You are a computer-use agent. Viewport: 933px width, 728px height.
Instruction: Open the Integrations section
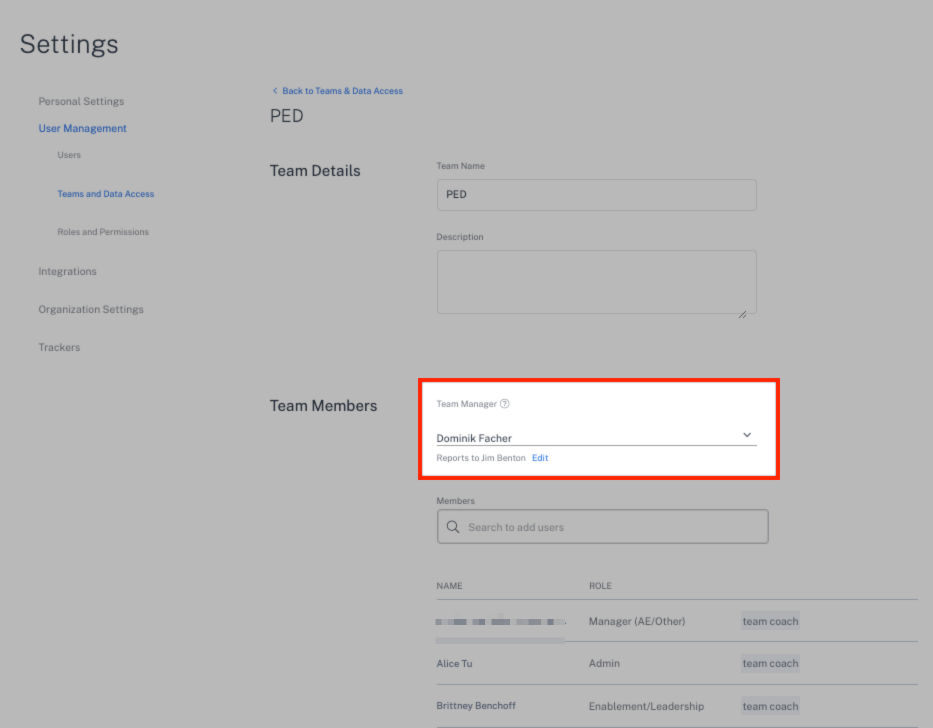click(x=65, y=270)
